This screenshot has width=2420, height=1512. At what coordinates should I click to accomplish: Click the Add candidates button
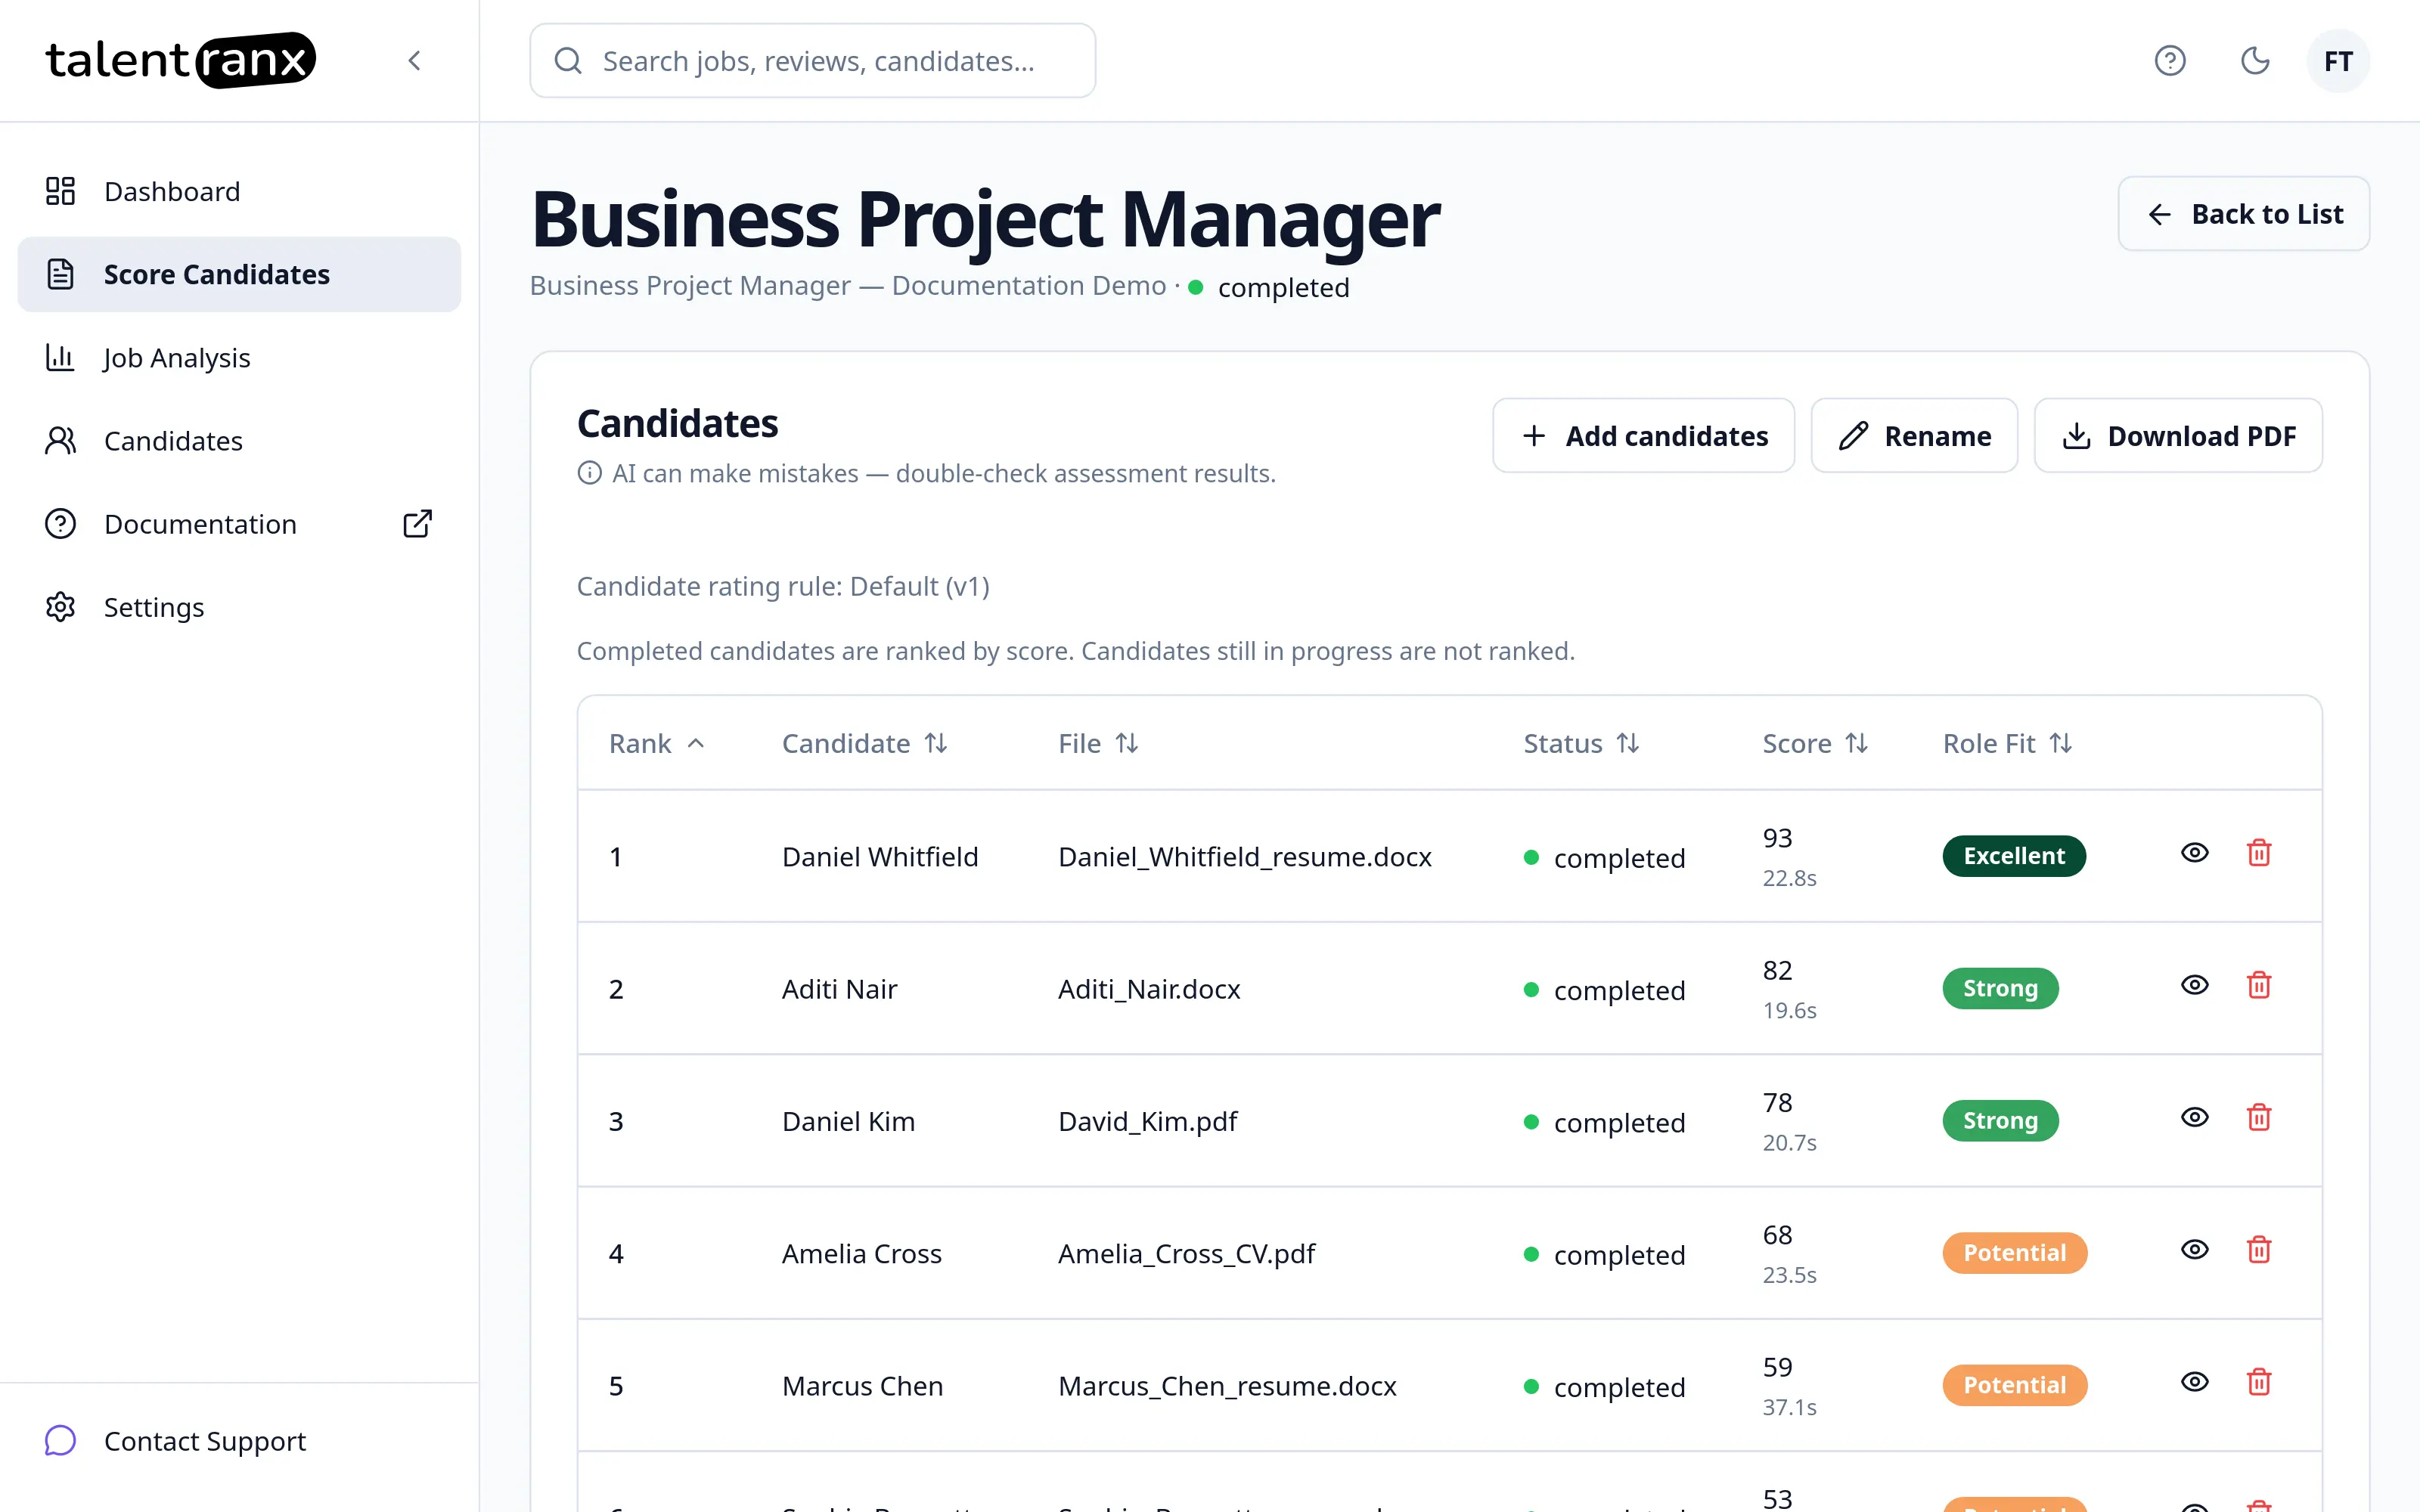1643,436
